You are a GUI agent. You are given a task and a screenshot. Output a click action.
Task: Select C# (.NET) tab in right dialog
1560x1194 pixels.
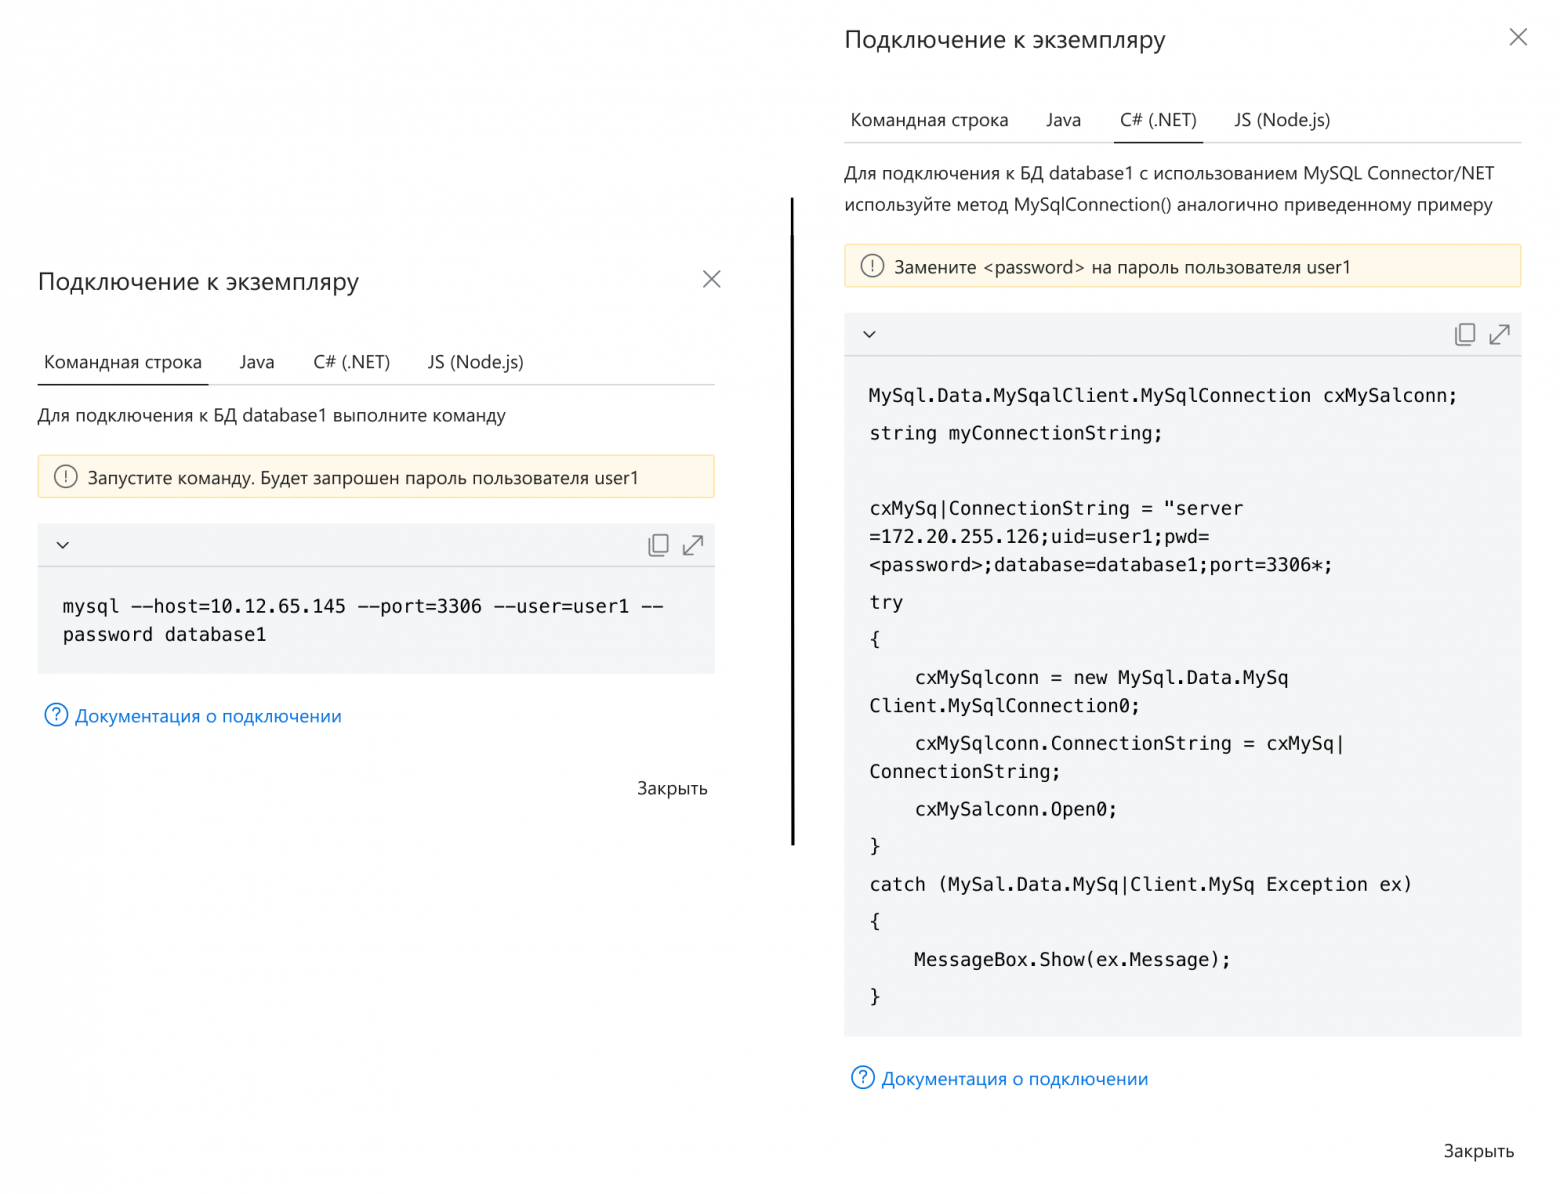point(1158,120)
